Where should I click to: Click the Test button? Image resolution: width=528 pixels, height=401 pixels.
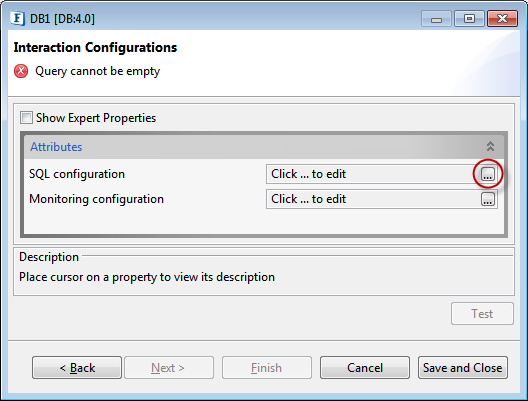pos(482,314)
